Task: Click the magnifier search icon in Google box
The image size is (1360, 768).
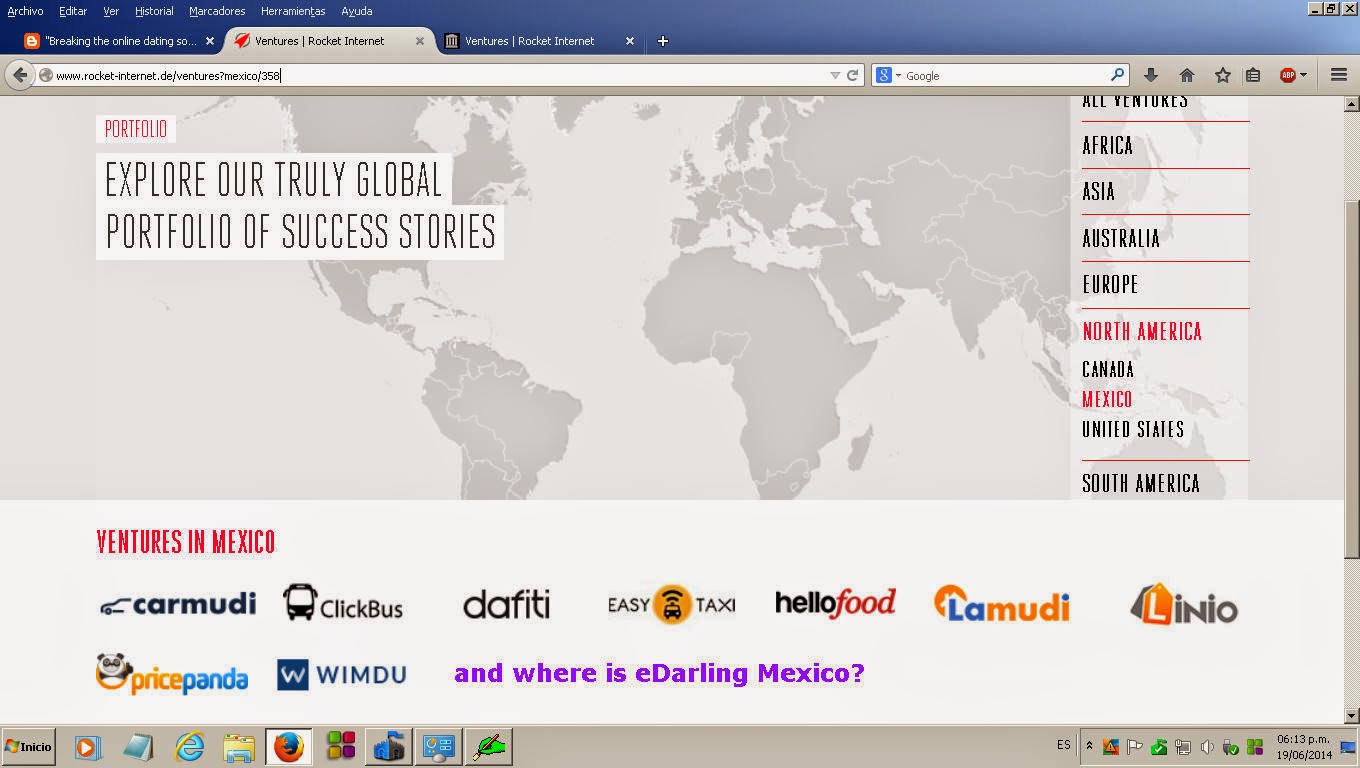Action: 1118,75
